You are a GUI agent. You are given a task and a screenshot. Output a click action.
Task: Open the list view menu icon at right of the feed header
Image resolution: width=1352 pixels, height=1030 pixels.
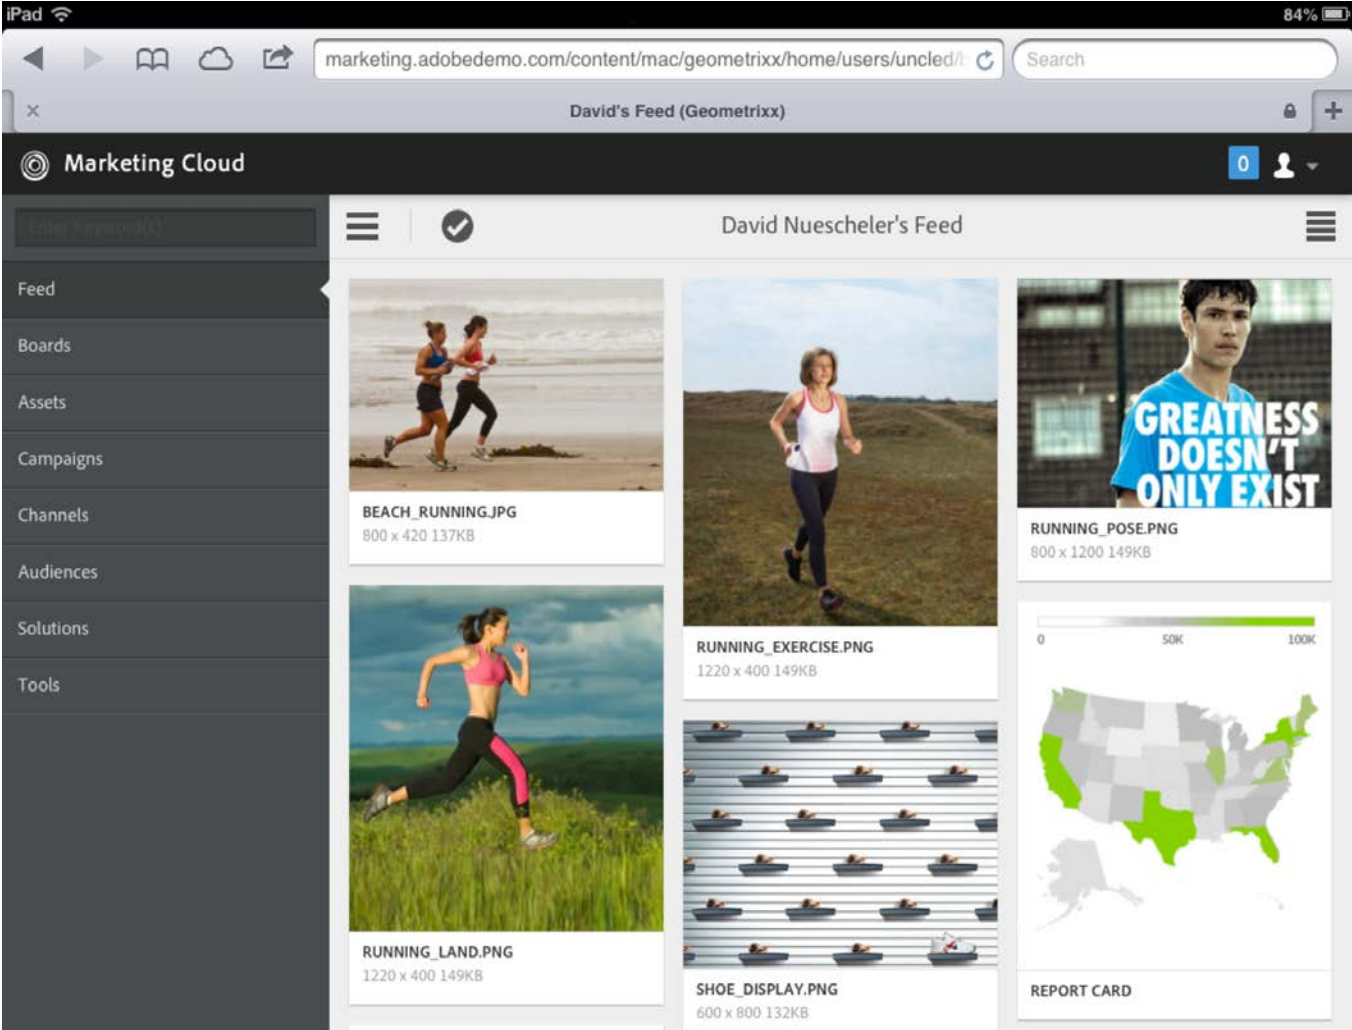coord(1320,226)
